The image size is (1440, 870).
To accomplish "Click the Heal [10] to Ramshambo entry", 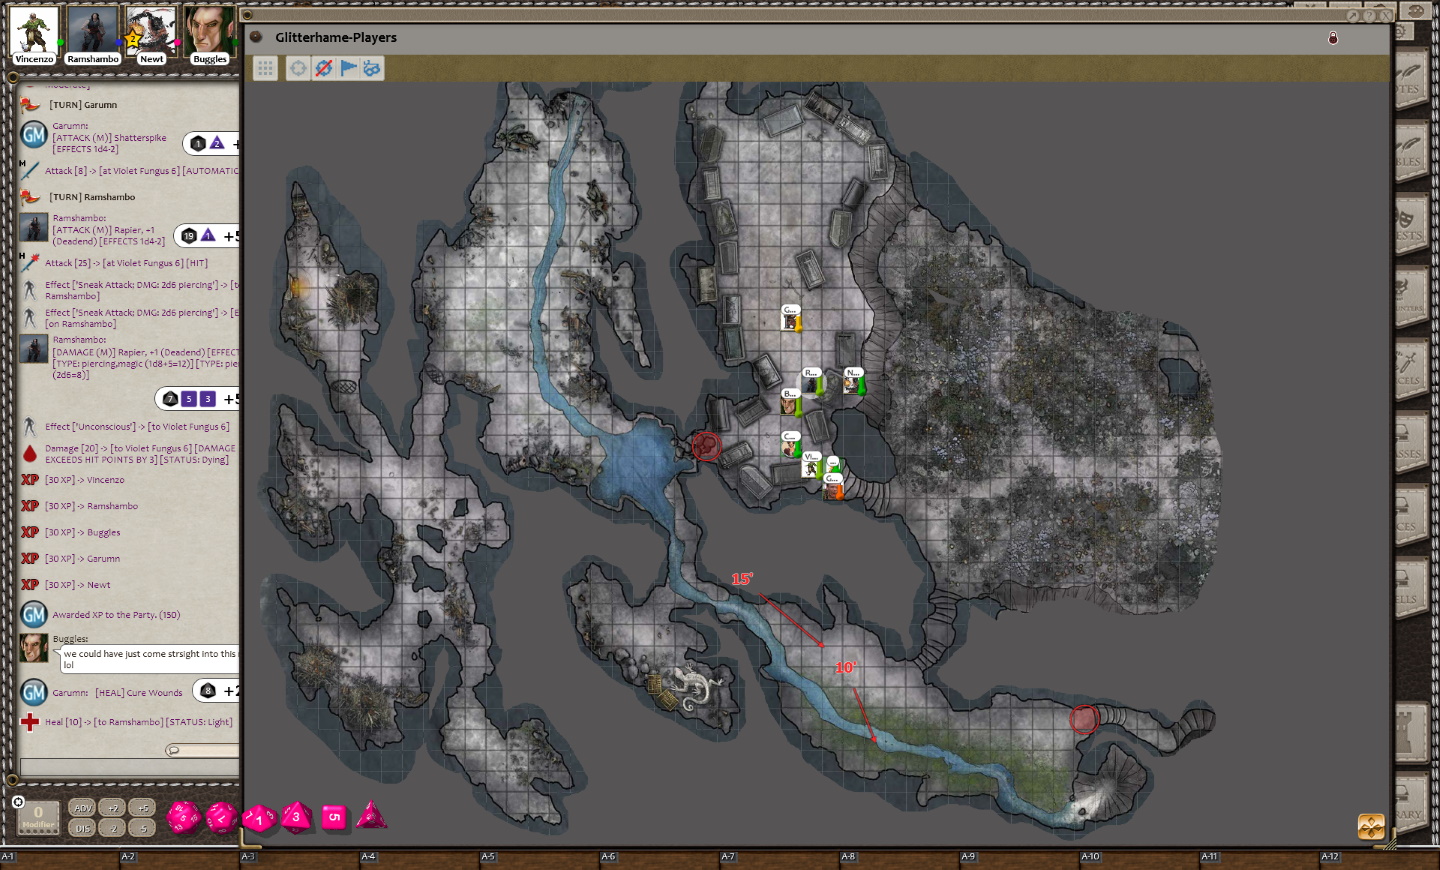I will (x=138, y=722).
